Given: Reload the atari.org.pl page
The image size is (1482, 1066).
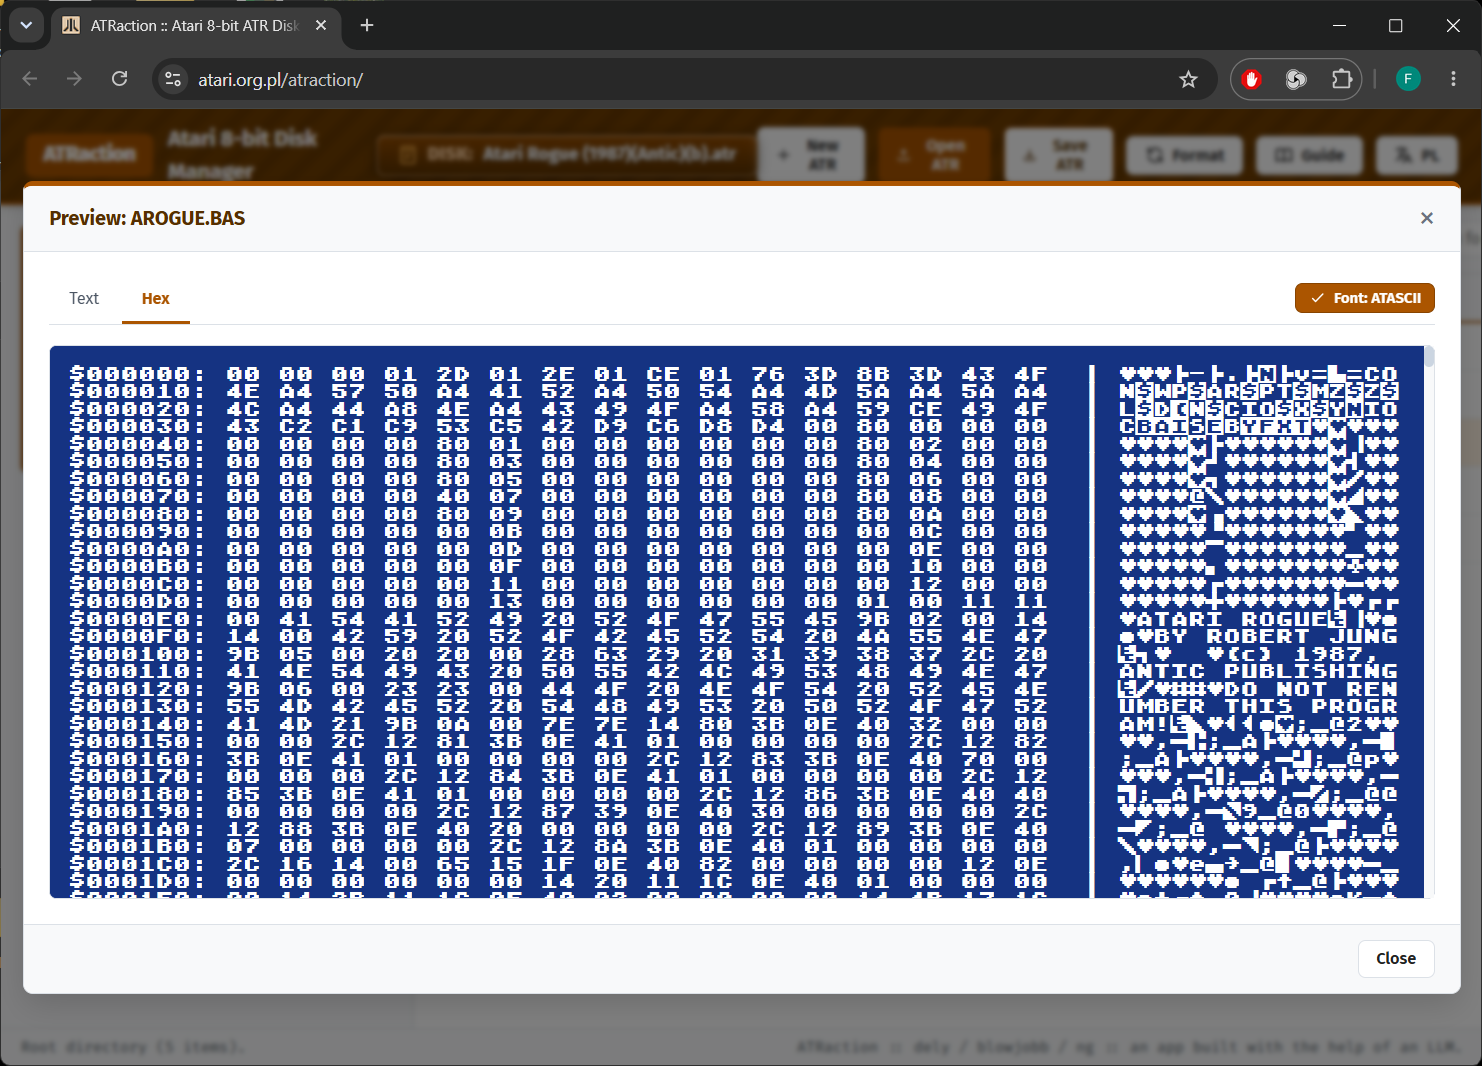Looking at the screenshot, I should tap(119, 79).
